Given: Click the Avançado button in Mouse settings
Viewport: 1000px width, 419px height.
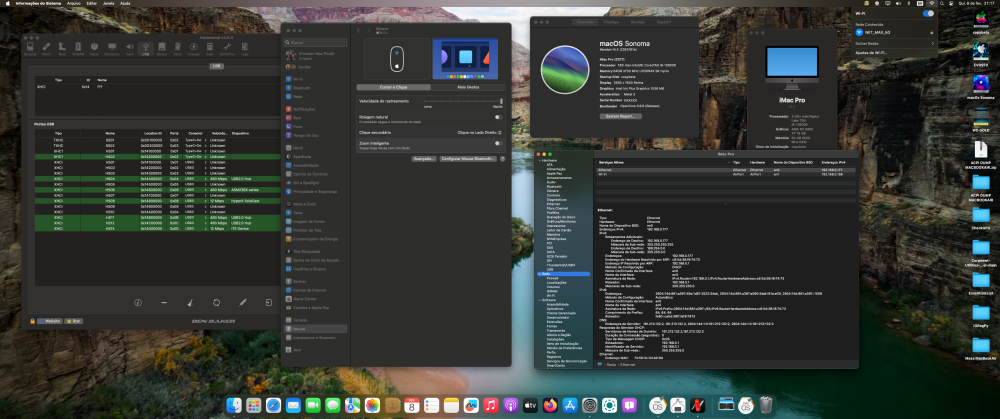Looking at the screenshot, I should point(424,159).
